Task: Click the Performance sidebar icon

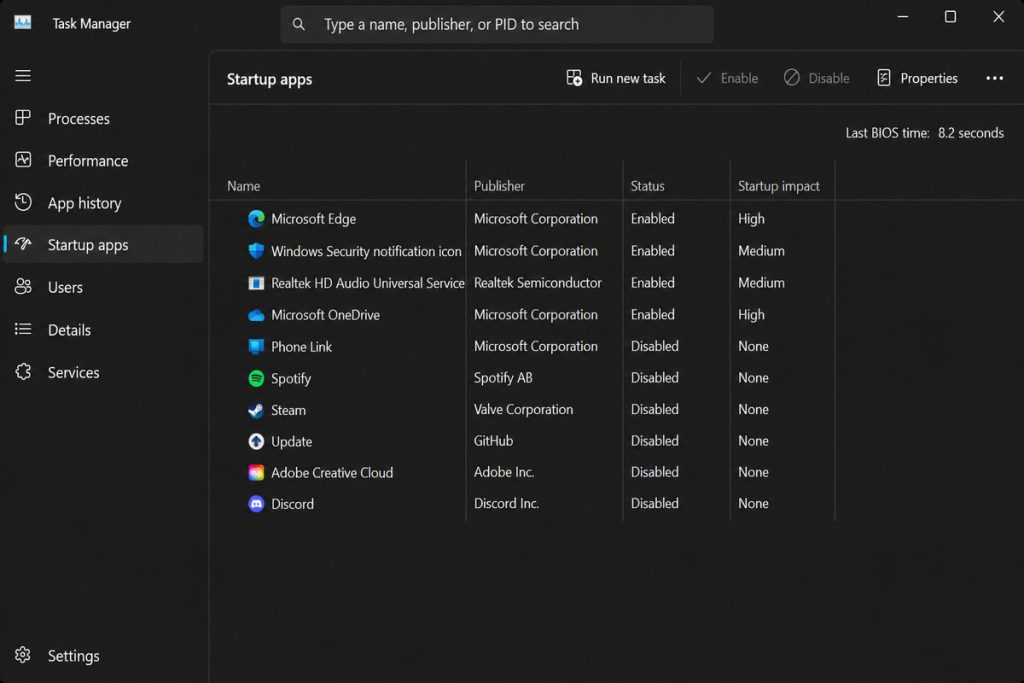Action: click(x=23, y=160)
